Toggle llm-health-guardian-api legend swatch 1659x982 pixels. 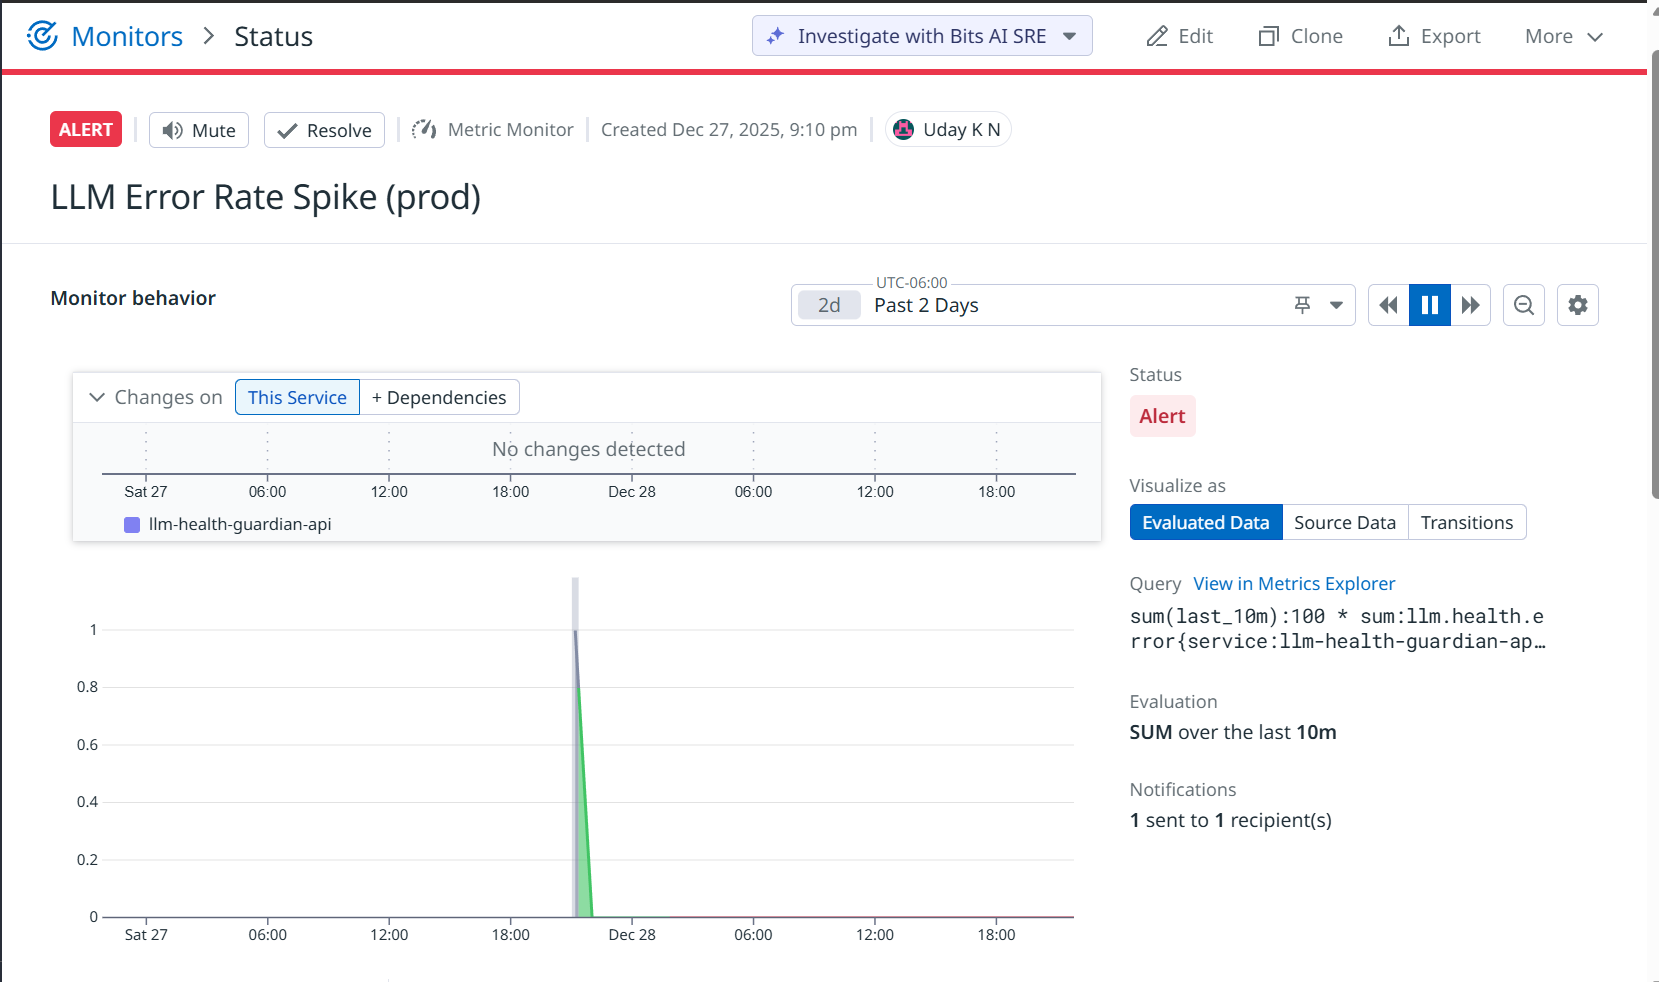coord(132,525)
